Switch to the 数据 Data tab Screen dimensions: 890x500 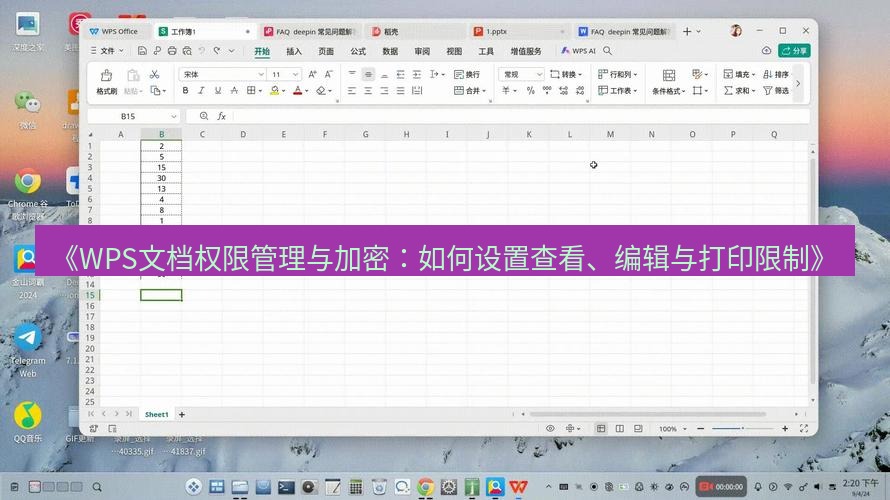coord(390,51)
